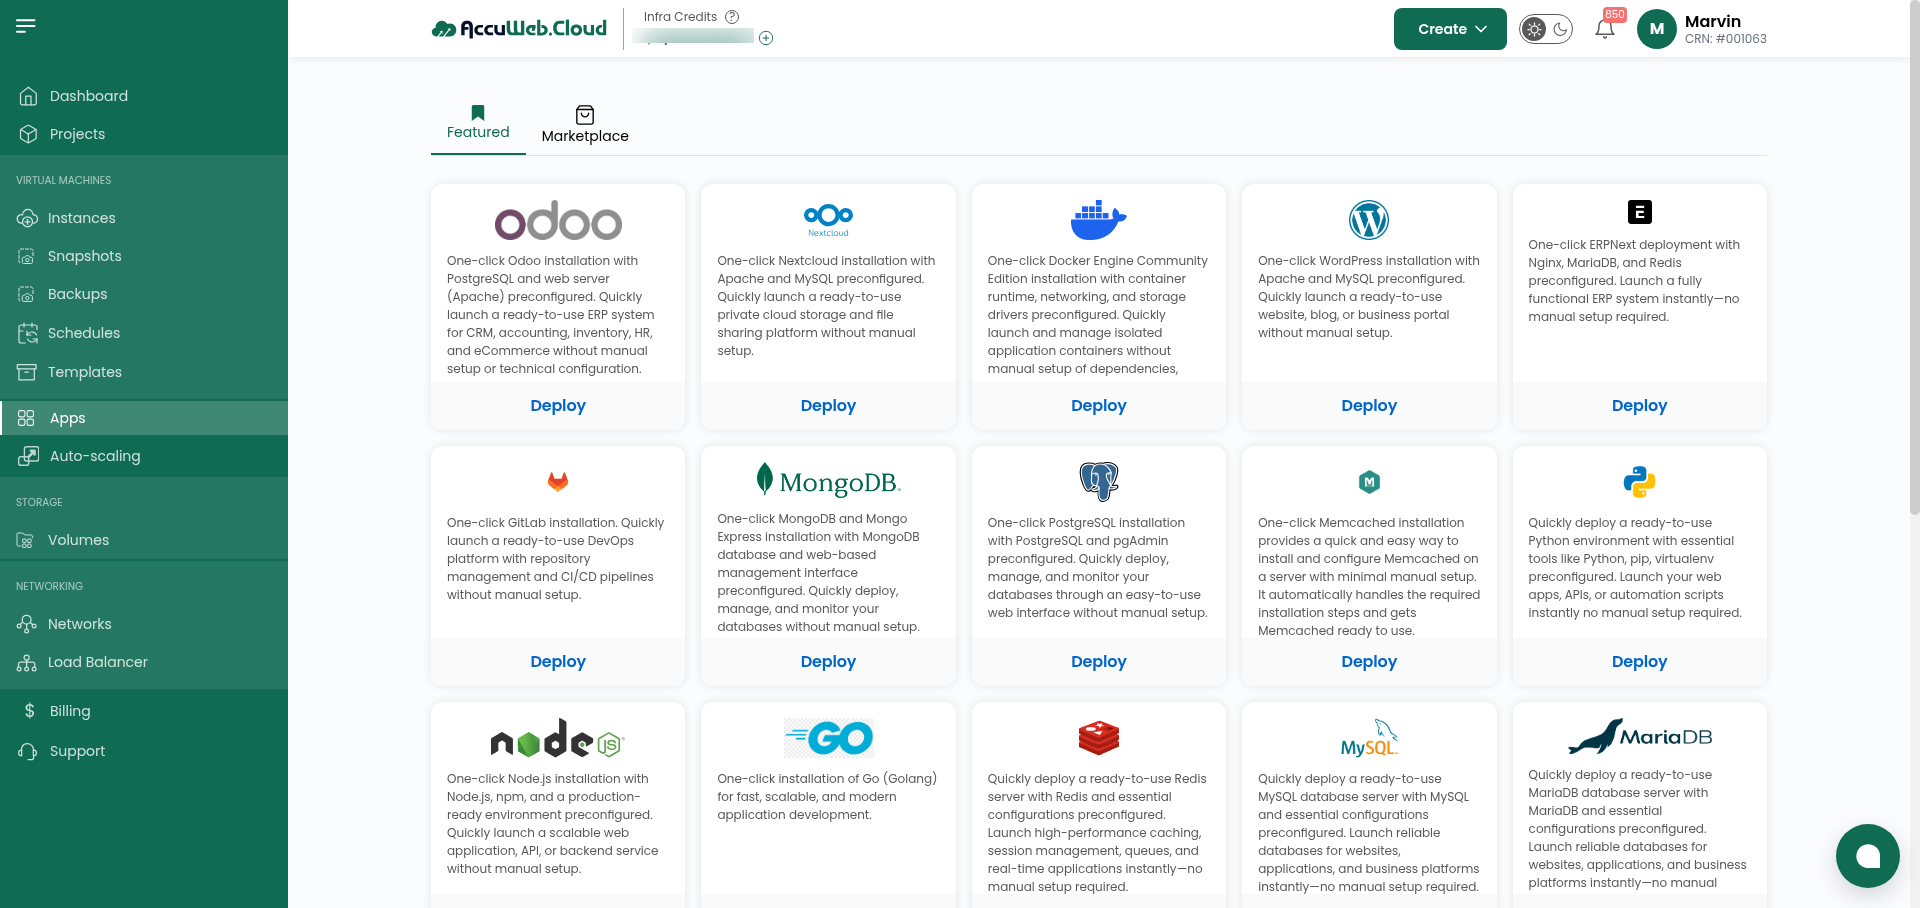Collapse sidebar with the hamburger menu icon
This screenshot has width=1920, height=908.
point(26,25)
